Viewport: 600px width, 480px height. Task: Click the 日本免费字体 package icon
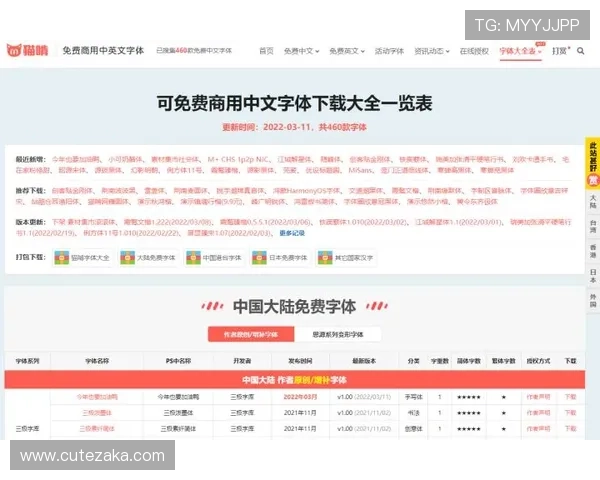pyautogui.click(x=259, y=258)
